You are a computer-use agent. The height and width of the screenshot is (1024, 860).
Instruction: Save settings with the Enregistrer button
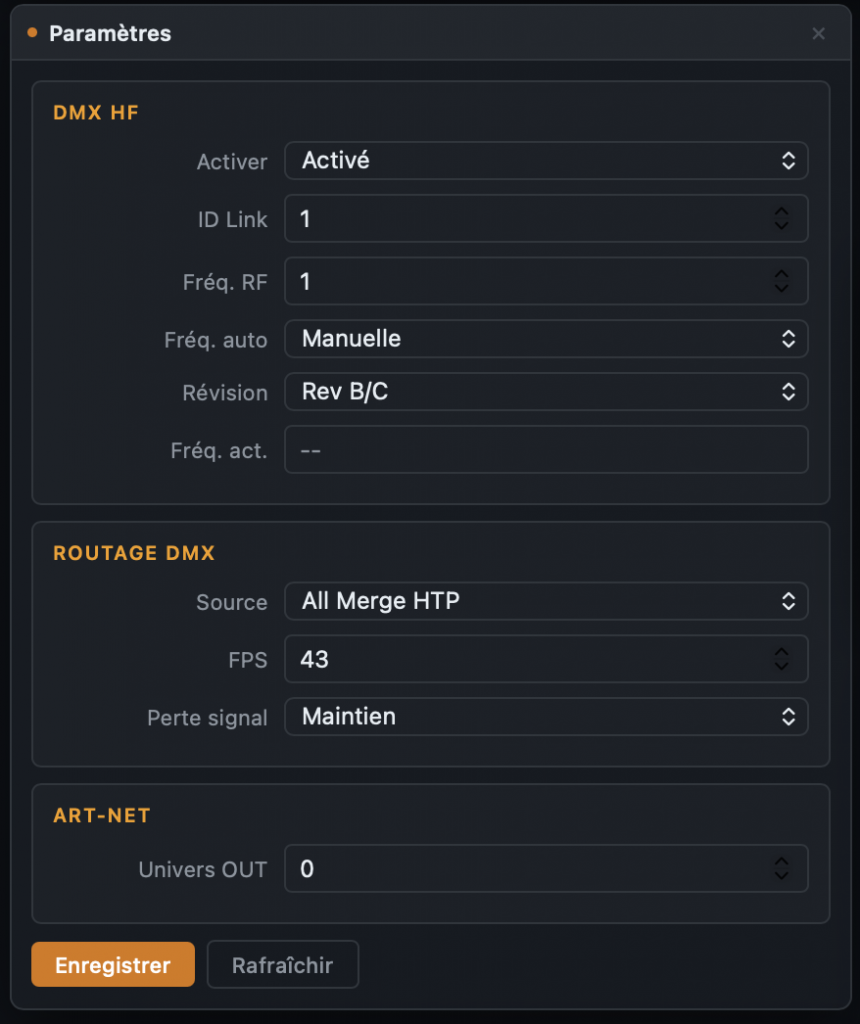(x=113, y=965)
